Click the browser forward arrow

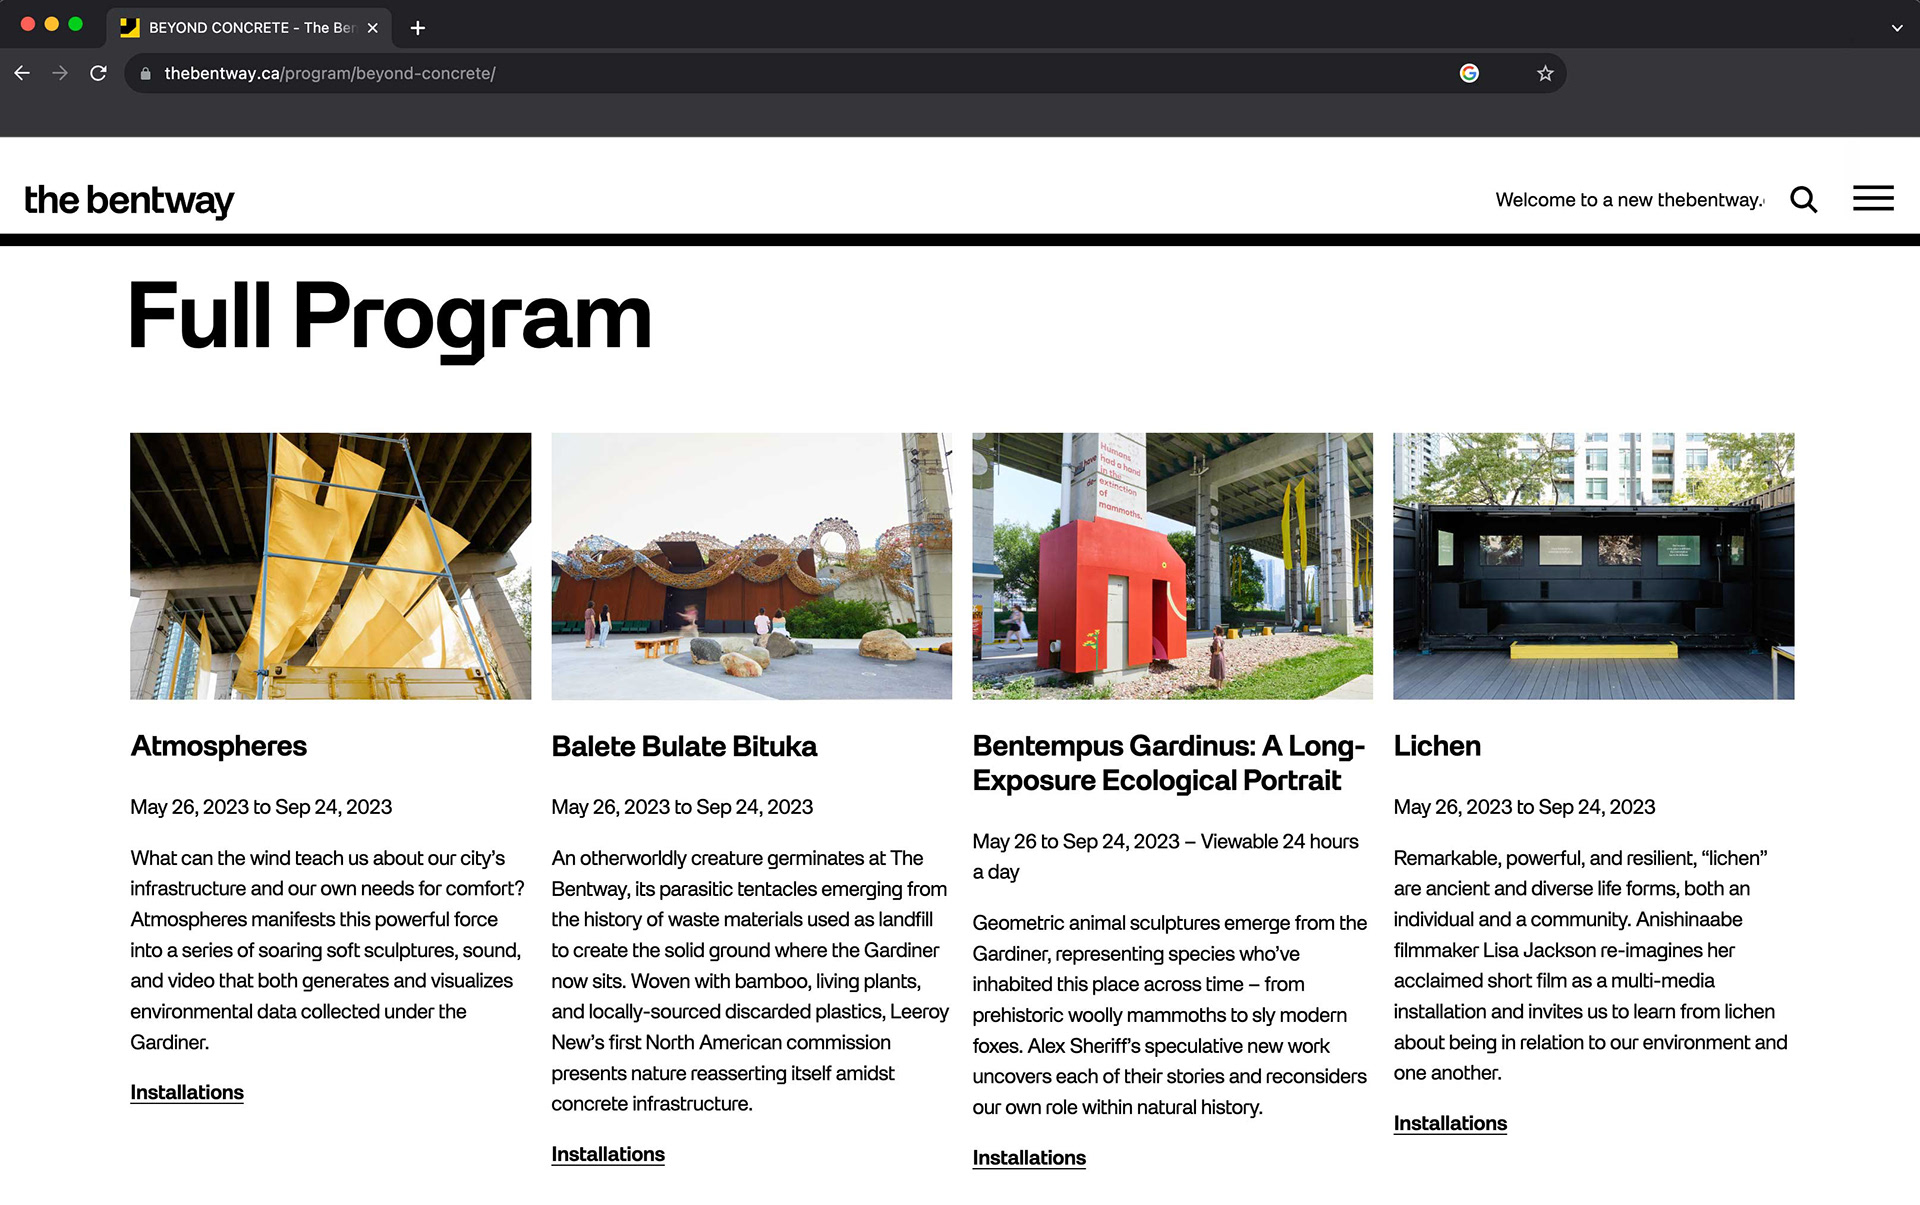click(x=60, y=73)
